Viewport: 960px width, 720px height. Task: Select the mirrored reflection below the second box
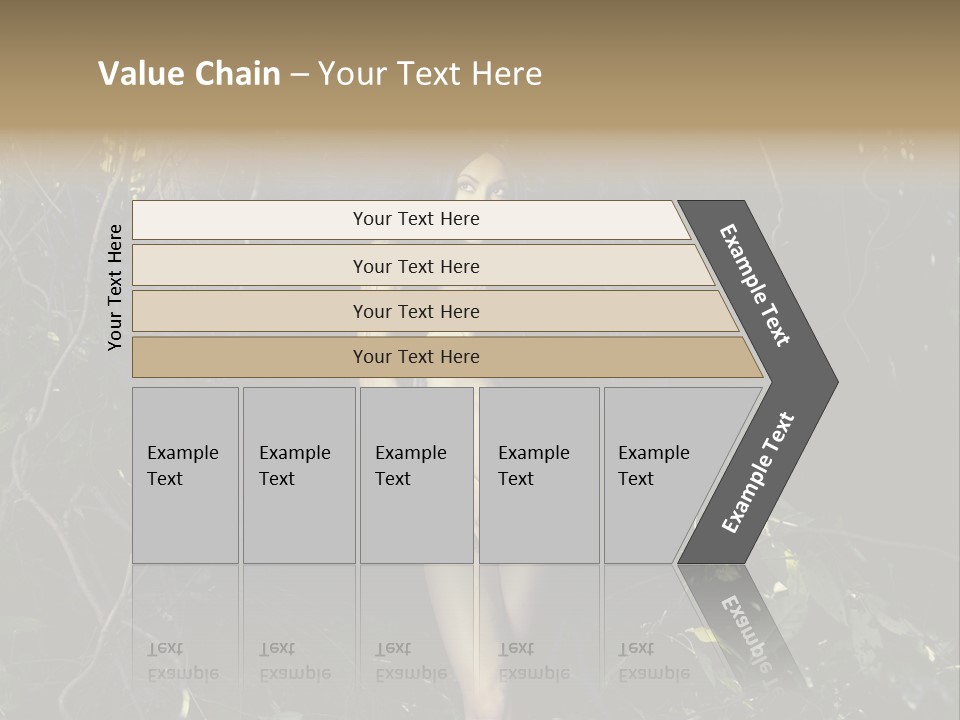coord(297,660)
